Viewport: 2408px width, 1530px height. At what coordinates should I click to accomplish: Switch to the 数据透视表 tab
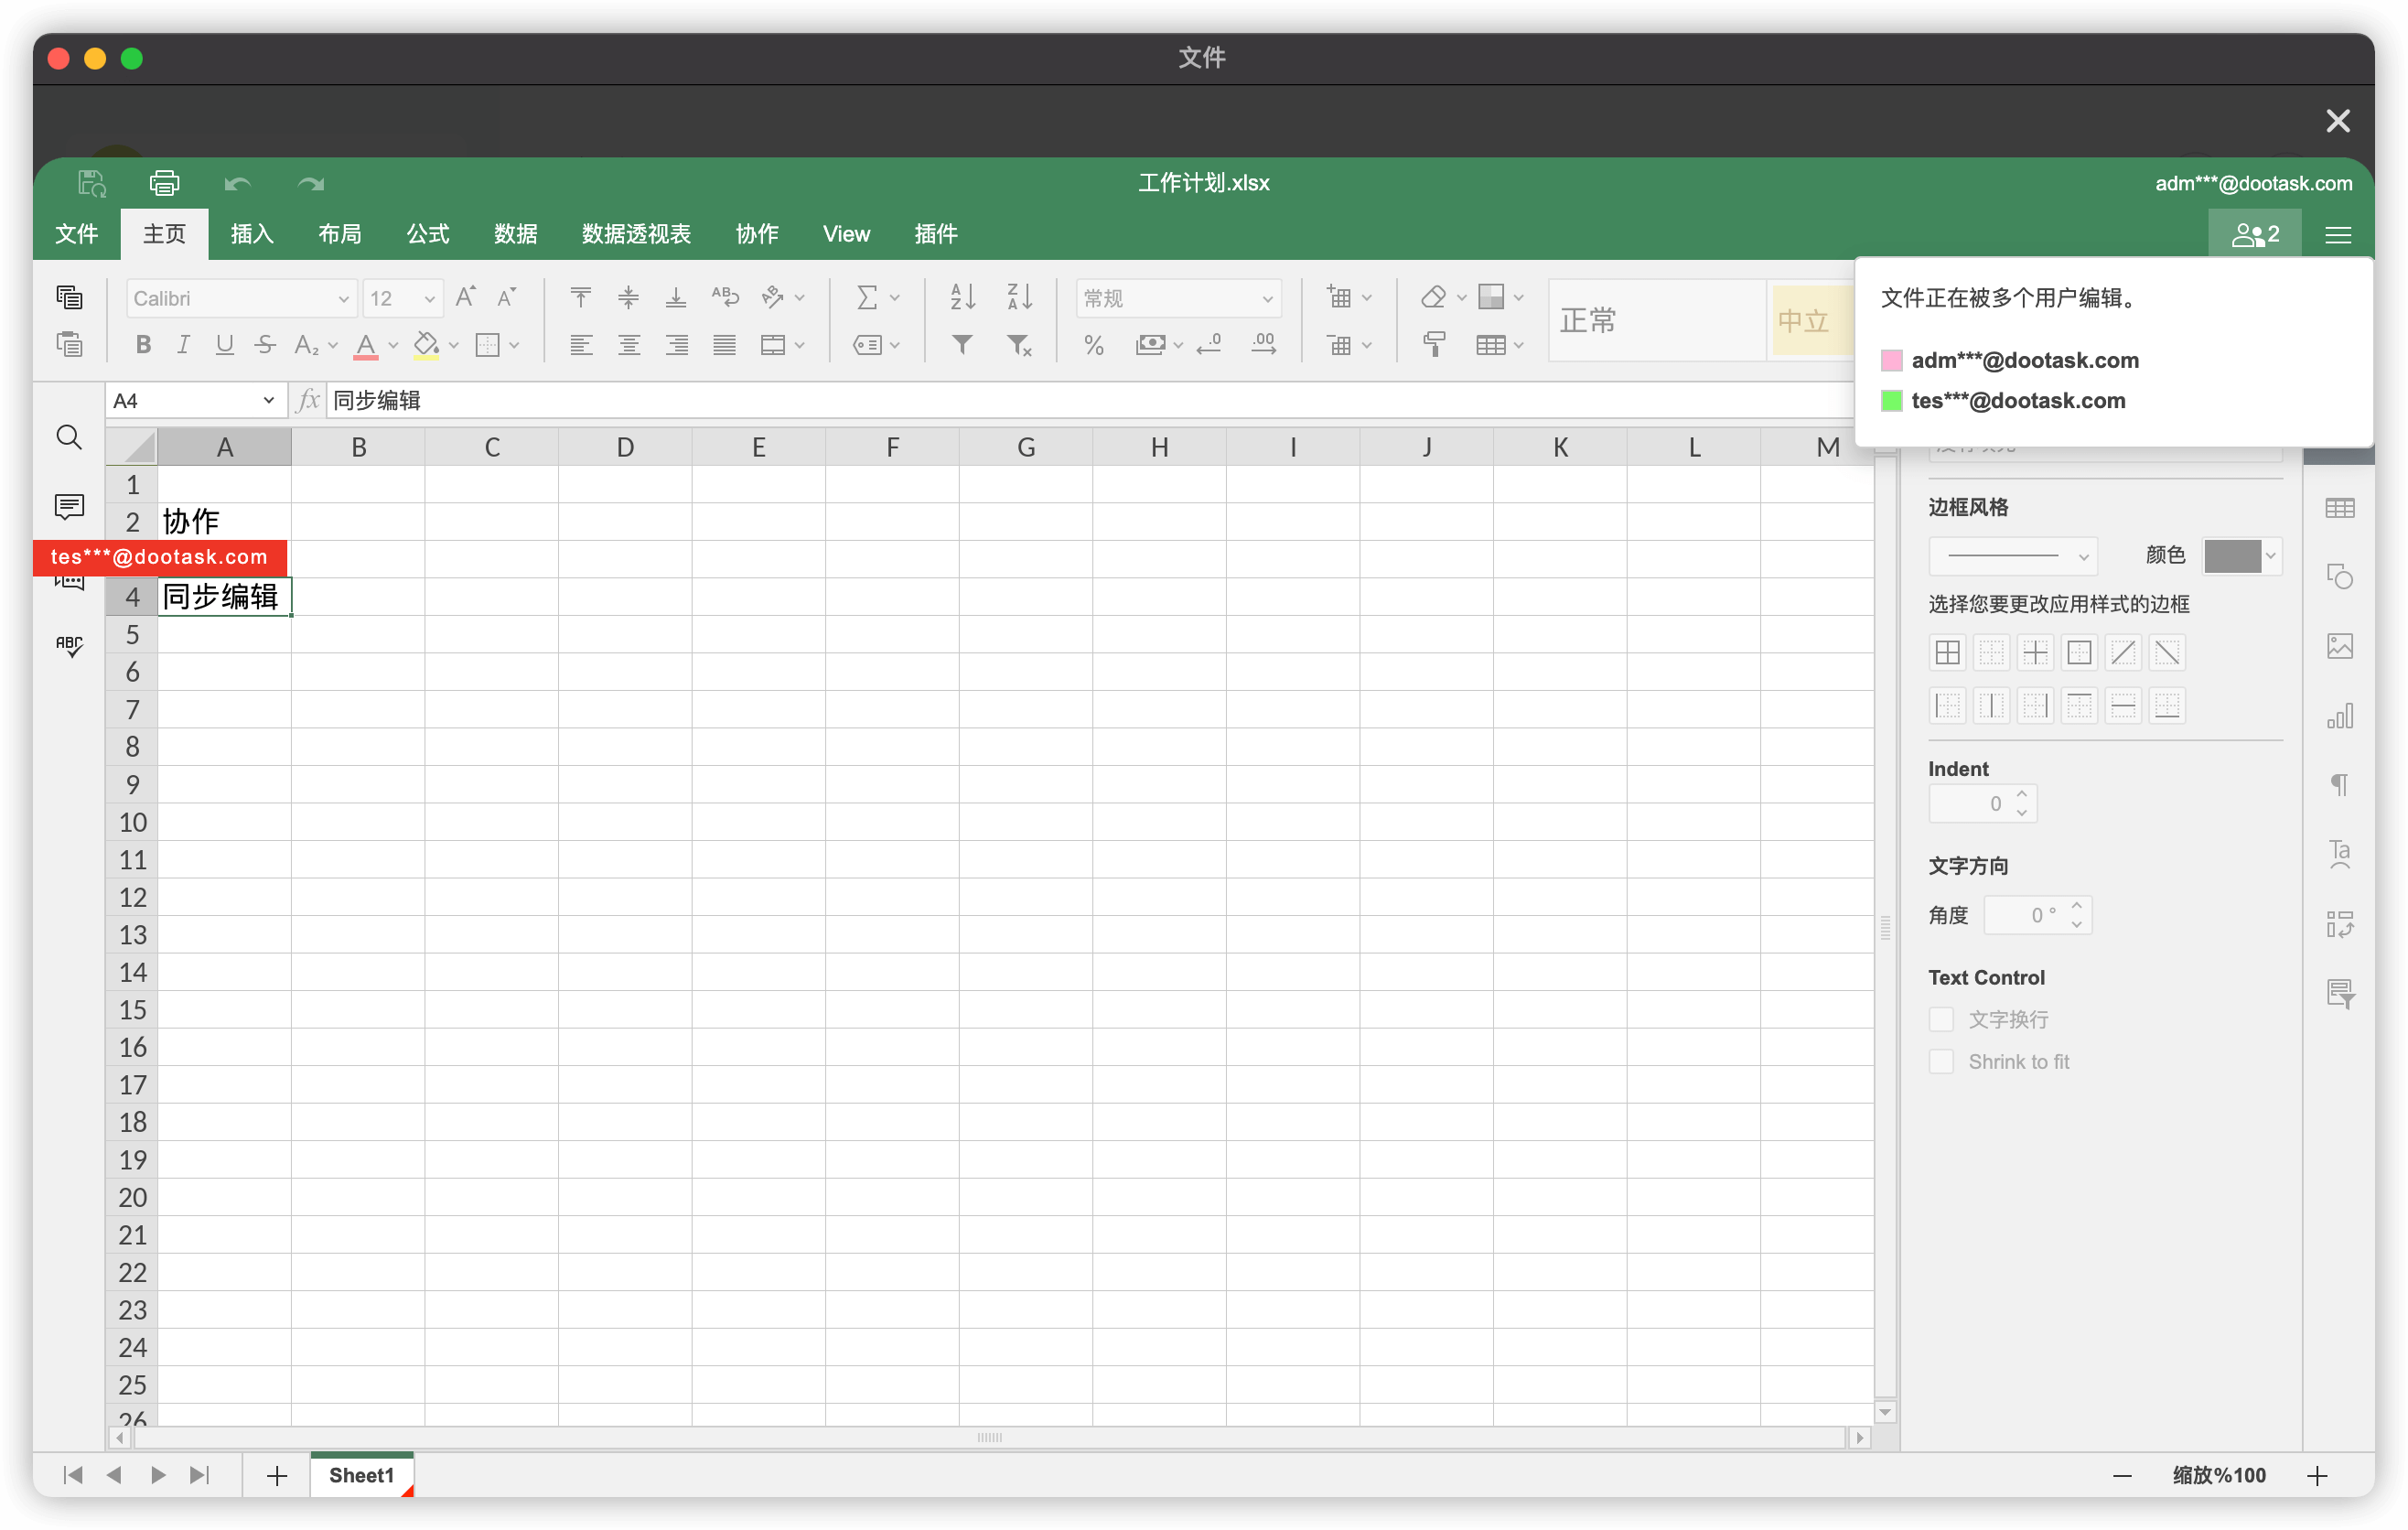point(636,234)
